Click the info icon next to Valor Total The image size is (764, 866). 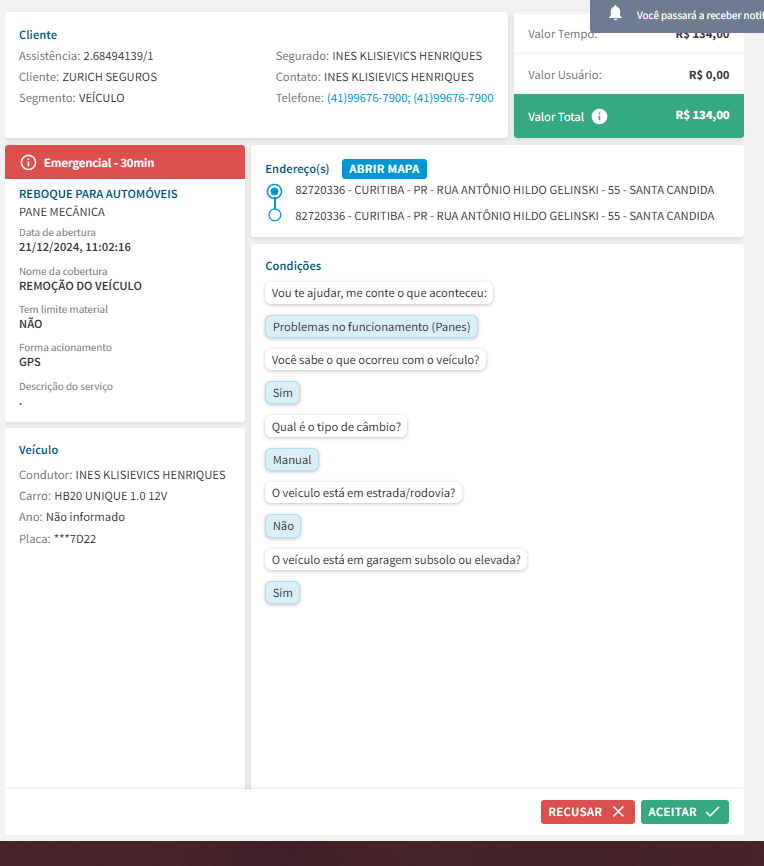pos(599,117)
